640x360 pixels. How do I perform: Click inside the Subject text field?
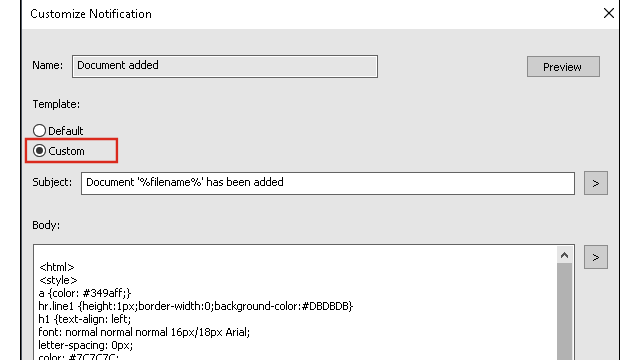(x=328, y=183)
